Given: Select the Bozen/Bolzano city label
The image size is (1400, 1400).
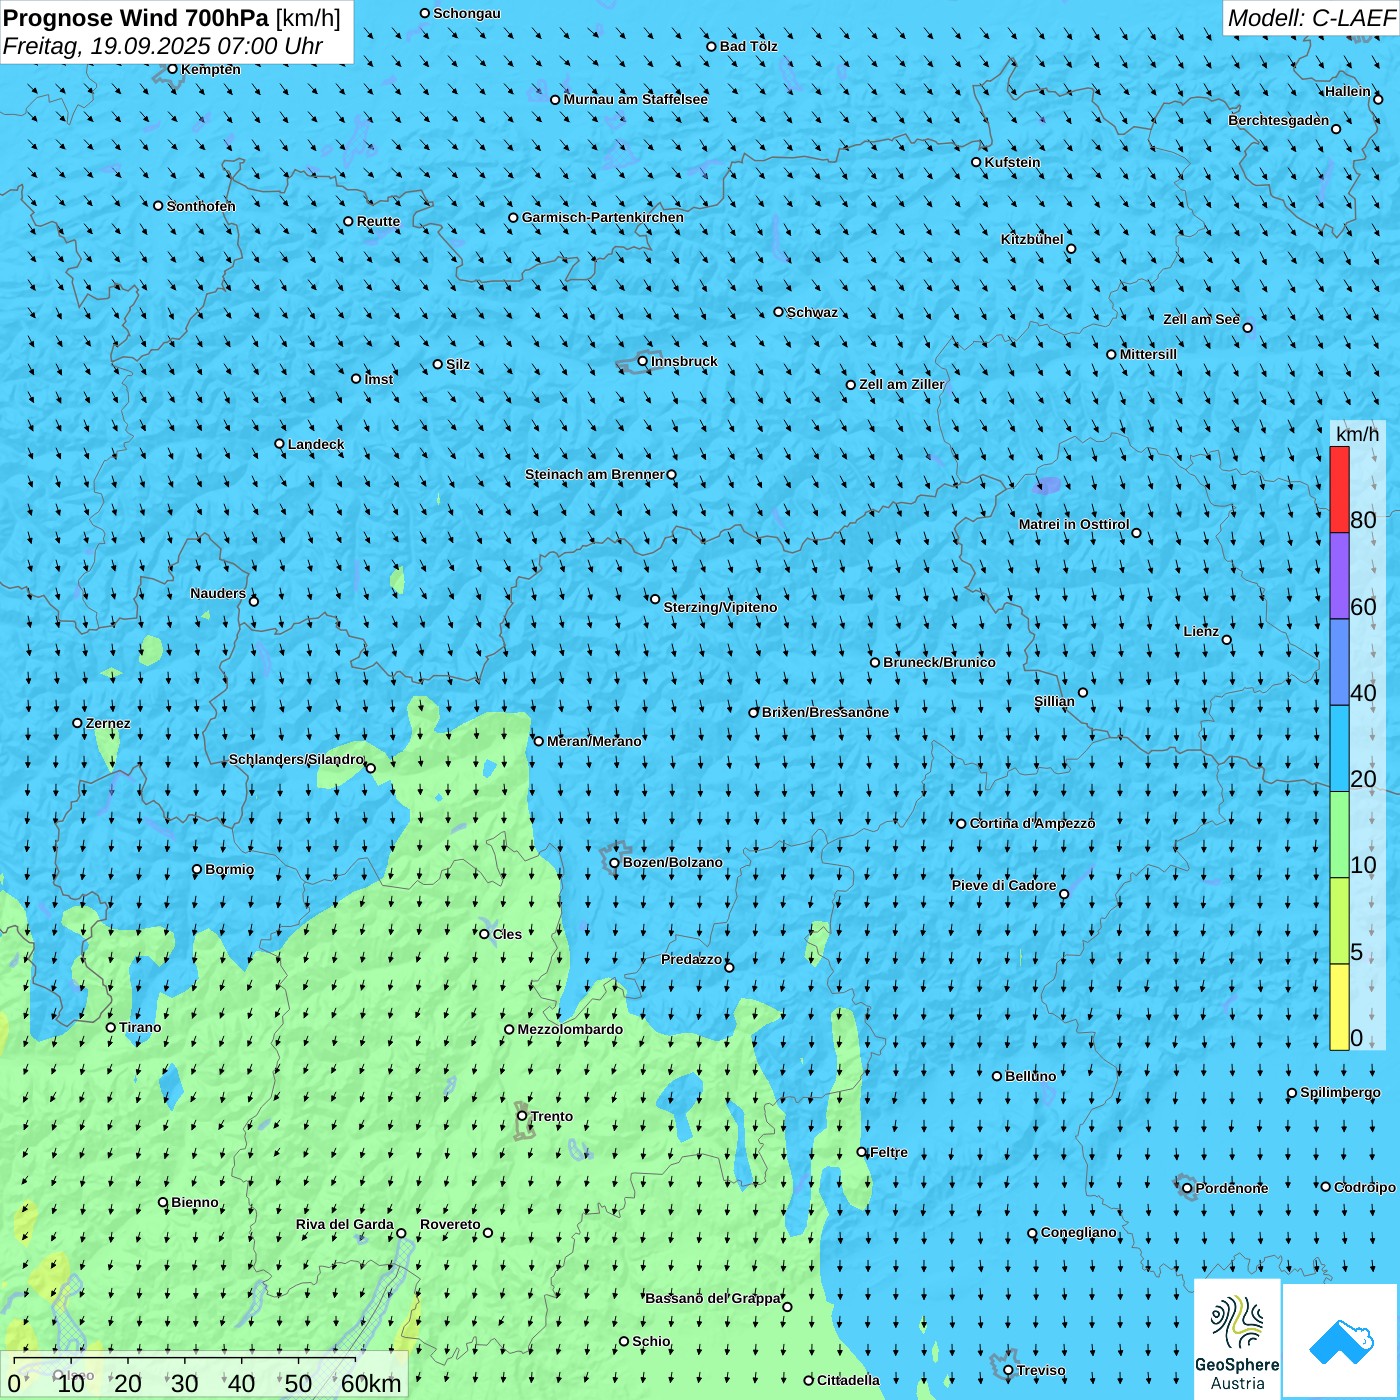Looking at the screenshot, I should pos(672,862).
